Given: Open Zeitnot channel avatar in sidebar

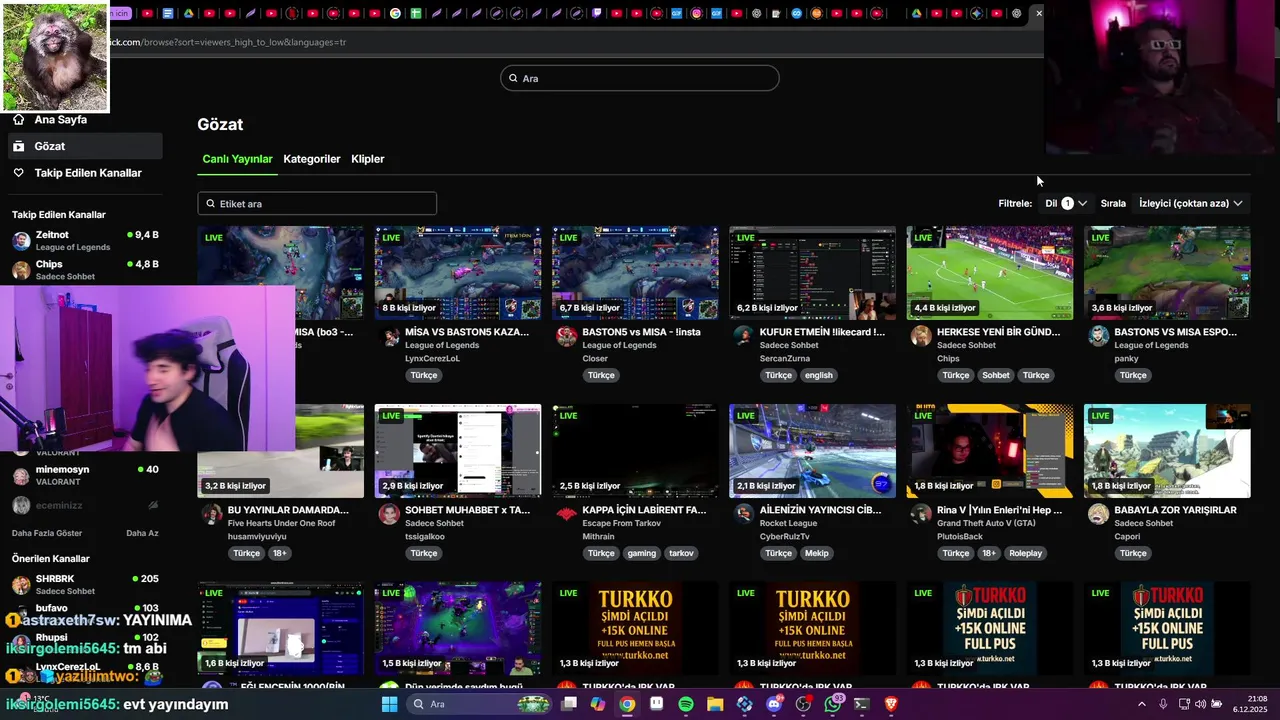Looking at the screenshot, I should coord(21,240).
